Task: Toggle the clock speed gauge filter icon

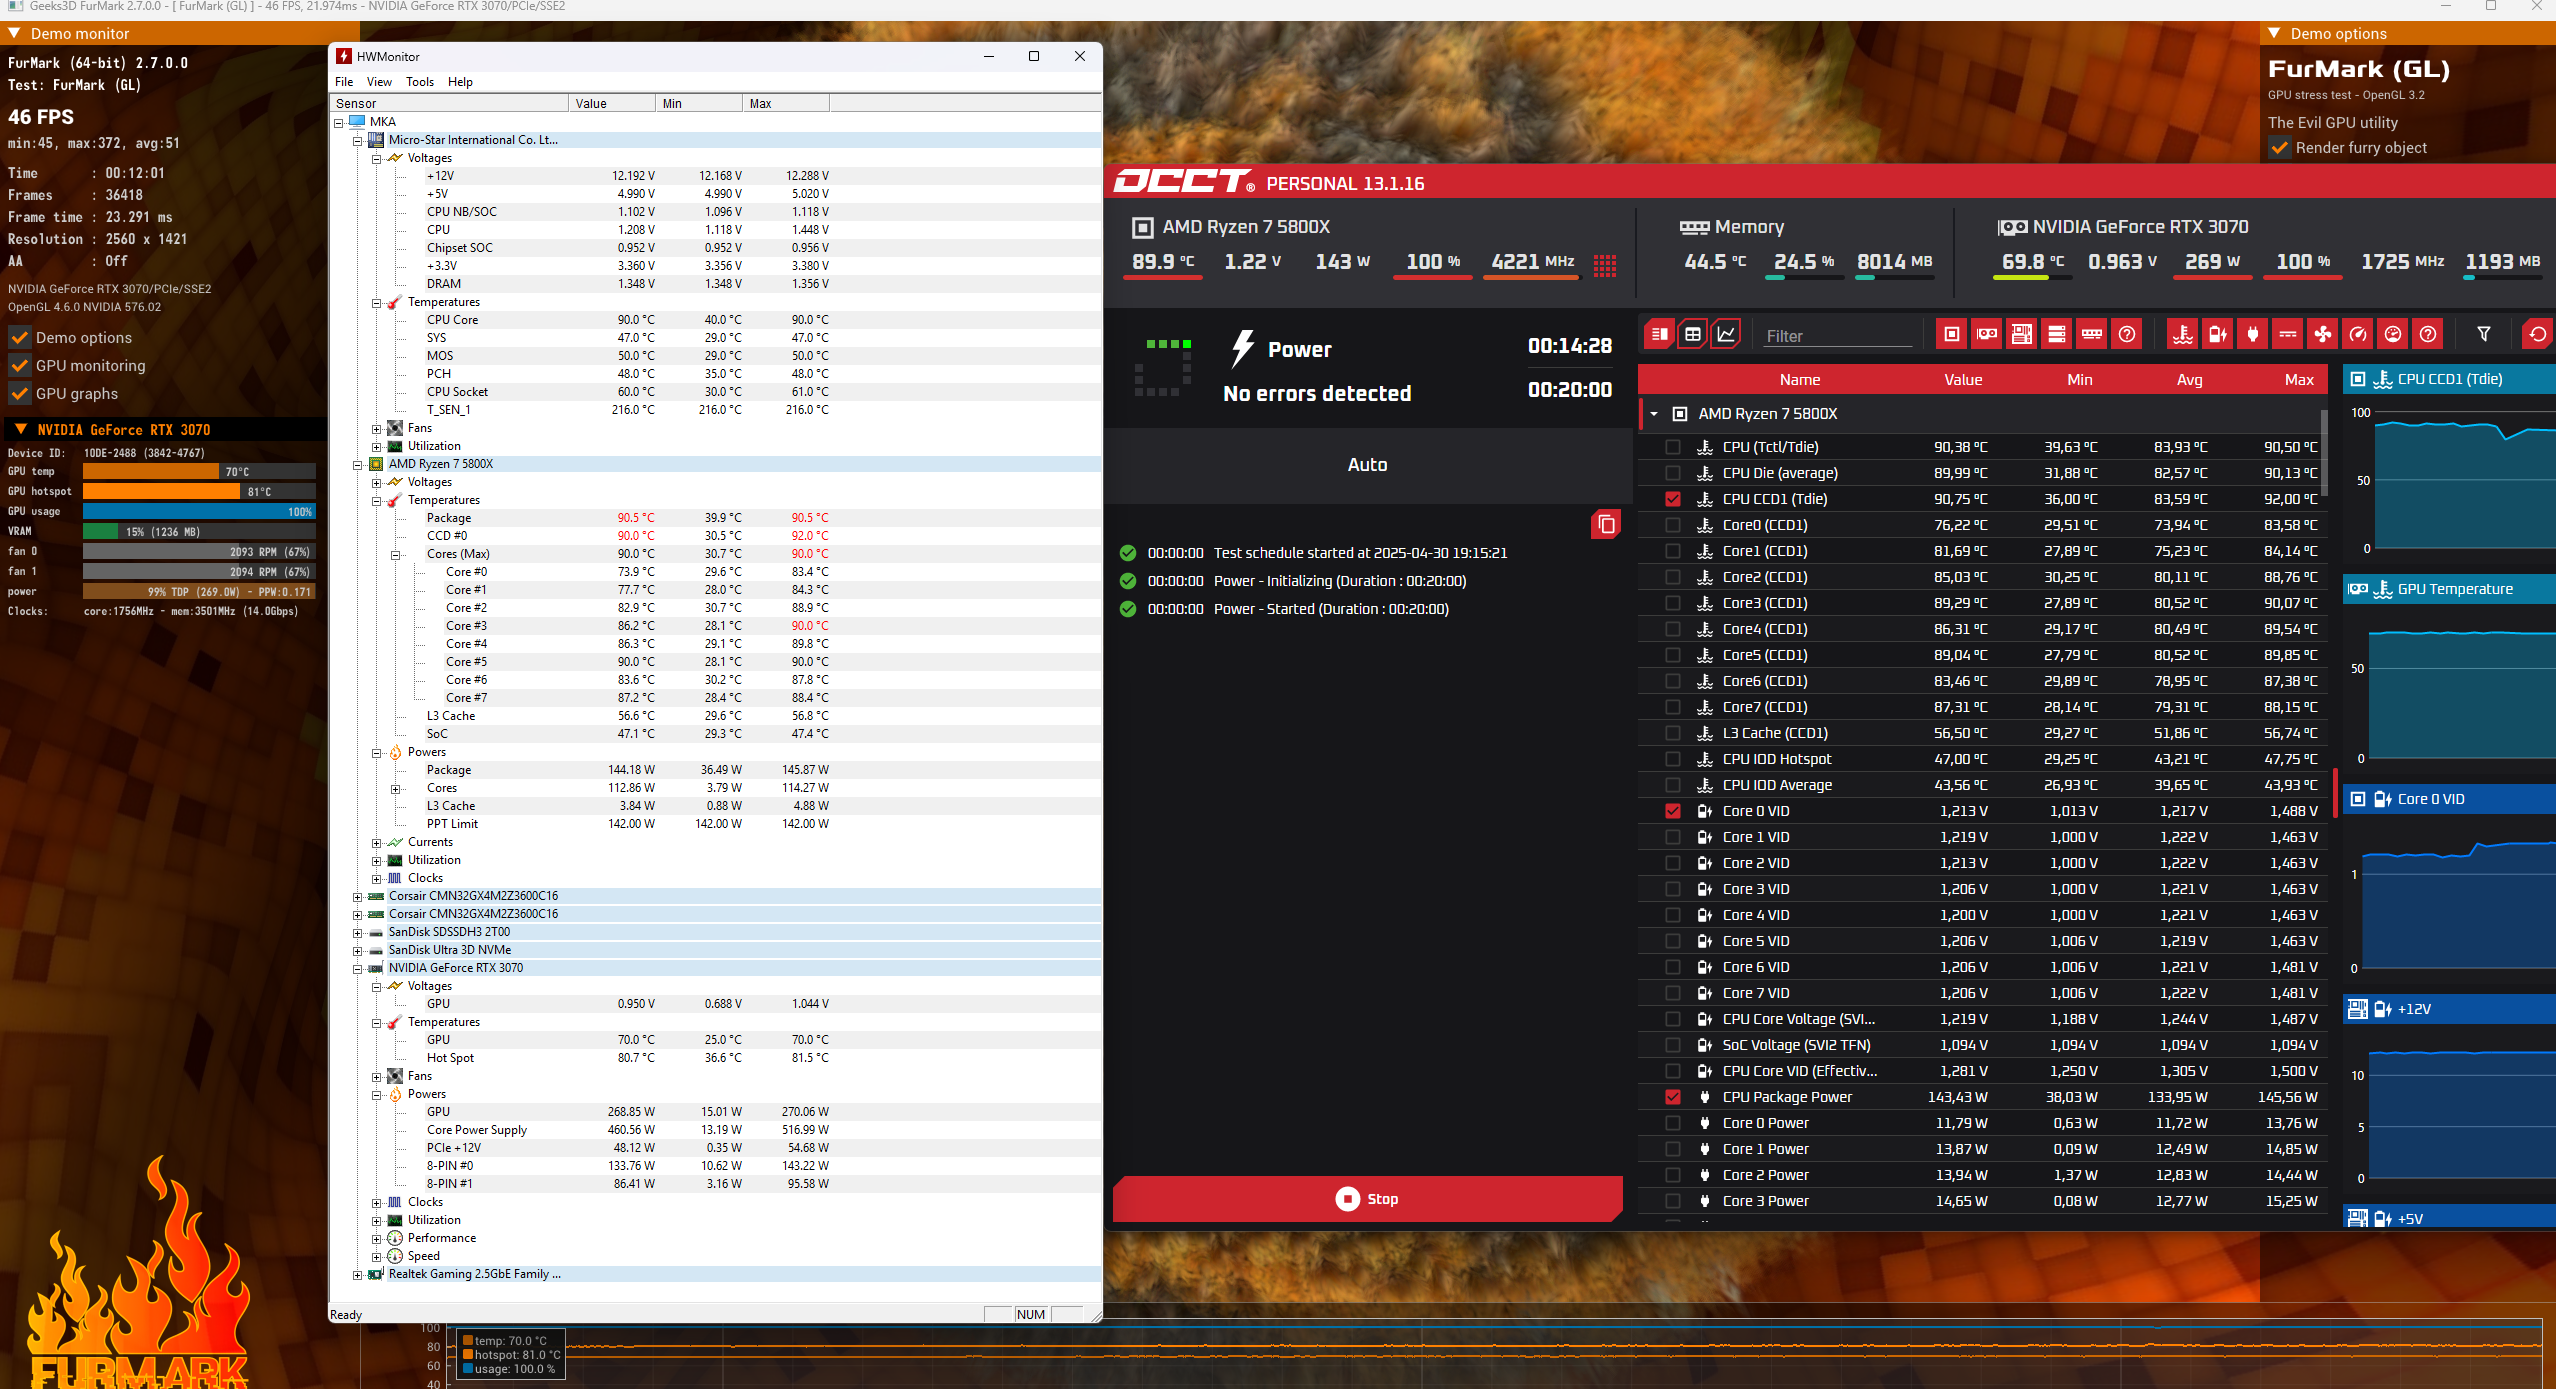Action: tap(2358, 334)
